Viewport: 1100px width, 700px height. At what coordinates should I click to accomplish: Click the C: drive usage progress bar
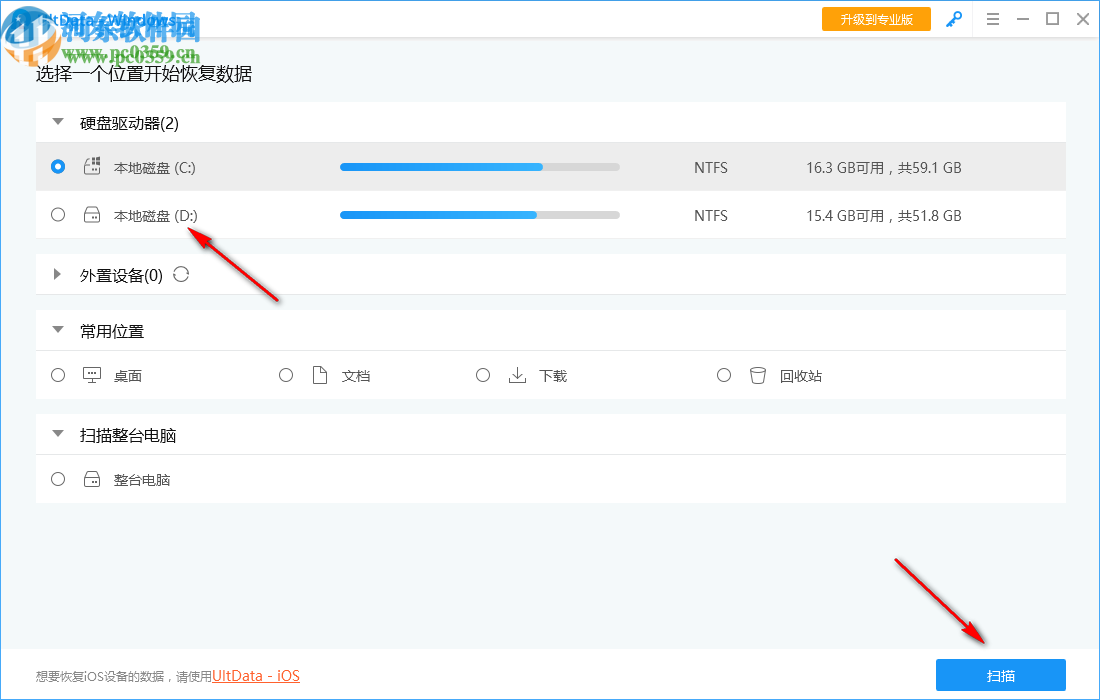coord(479,166)
